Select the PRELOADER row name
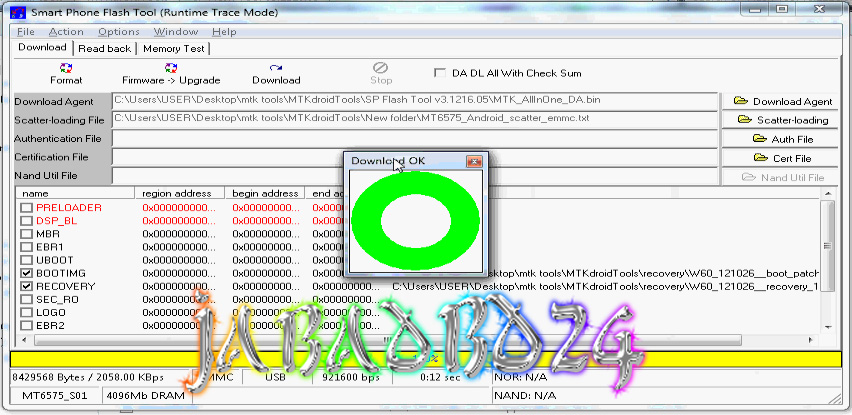852x415 pixels. point(68,208)
